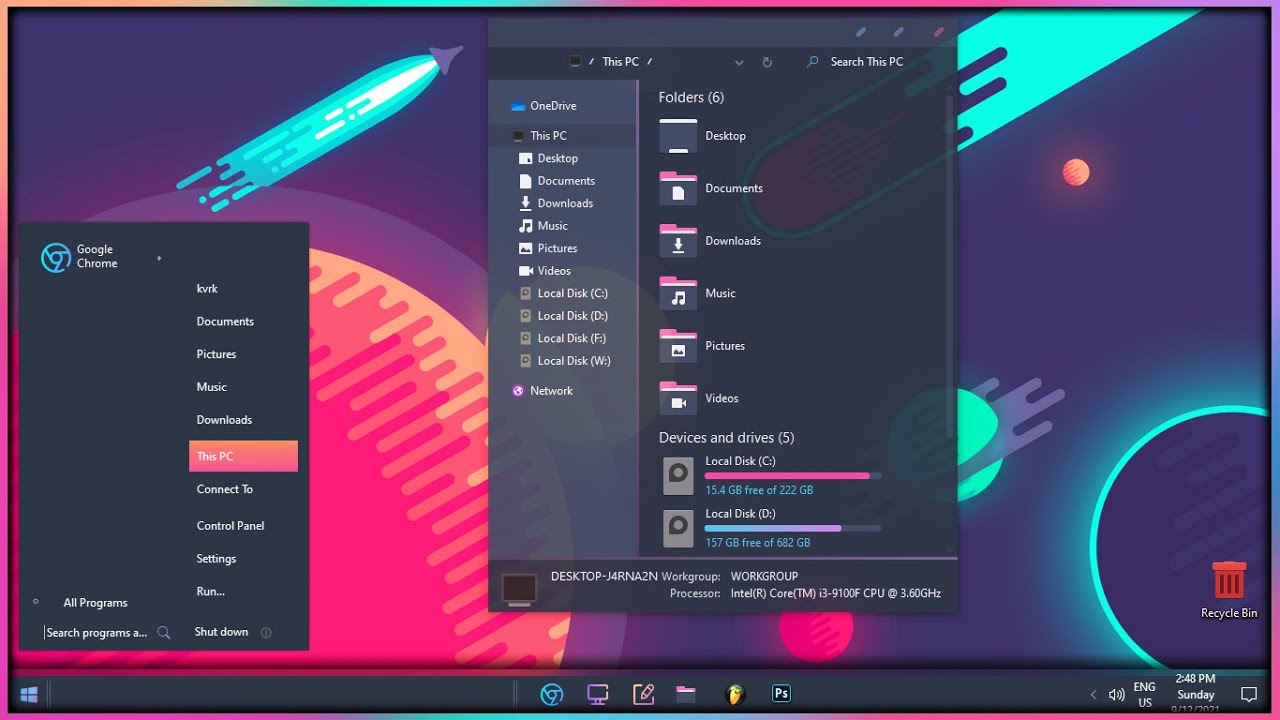This screenshot has height=720, width=1280.
Task: Click This PC in the address bar
Action: click(620, 62)
